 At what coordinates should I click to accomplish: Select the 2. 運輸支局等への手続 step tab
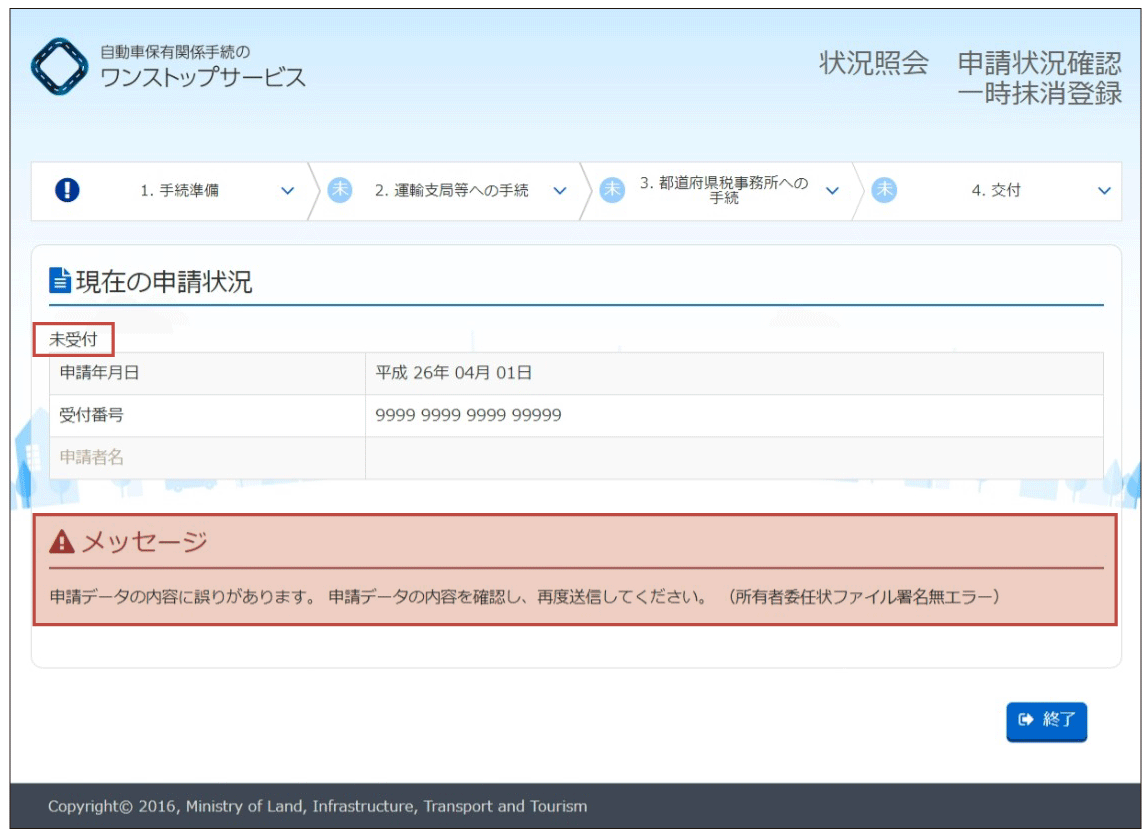click(448, 191)
